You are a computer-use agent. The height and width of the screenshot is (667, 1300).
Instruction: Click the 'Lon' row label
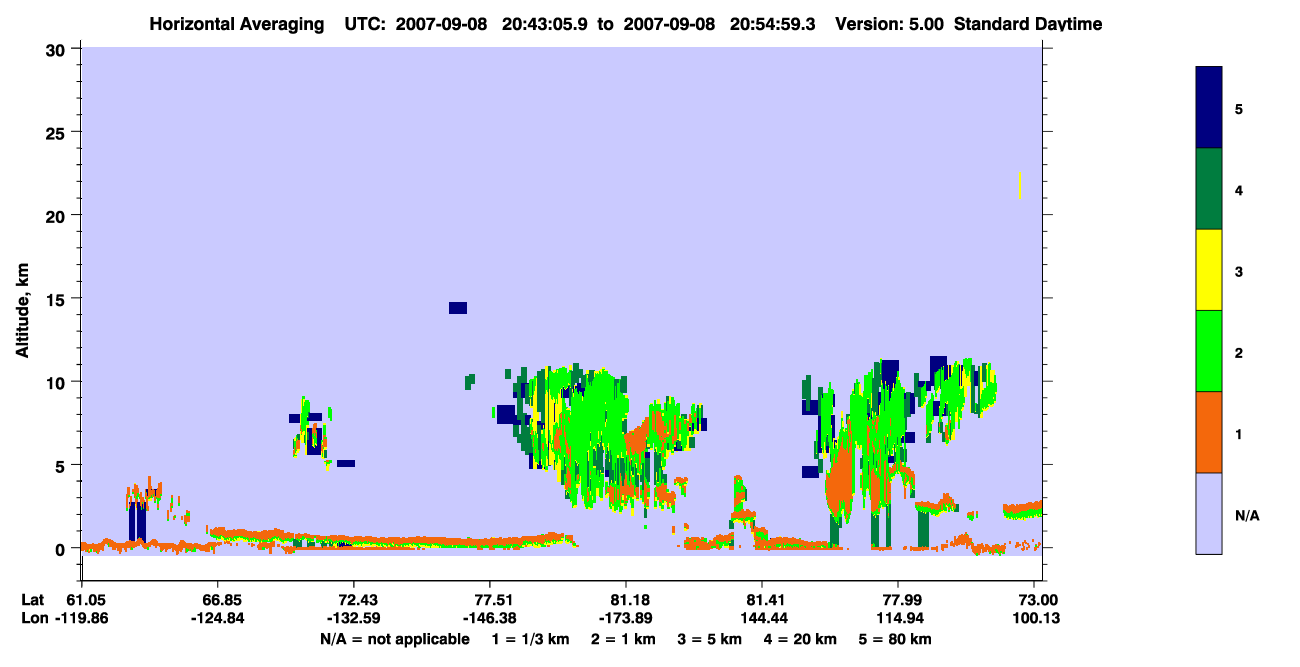pos(33,617)
